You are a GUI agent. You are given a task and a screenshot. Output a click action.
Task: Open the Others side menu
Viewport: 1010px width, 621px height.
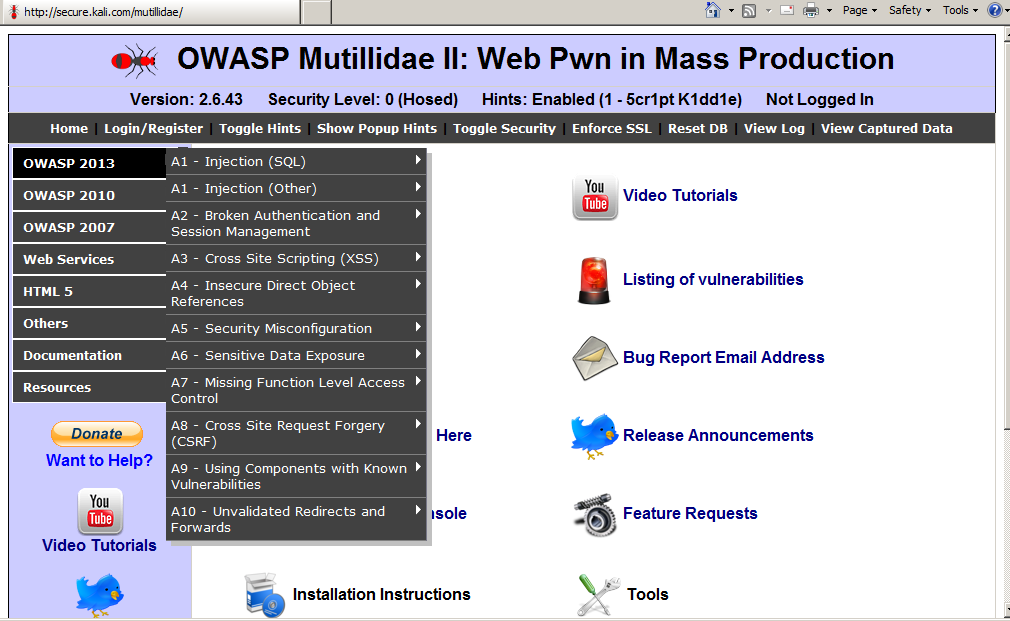pos(89,324)
